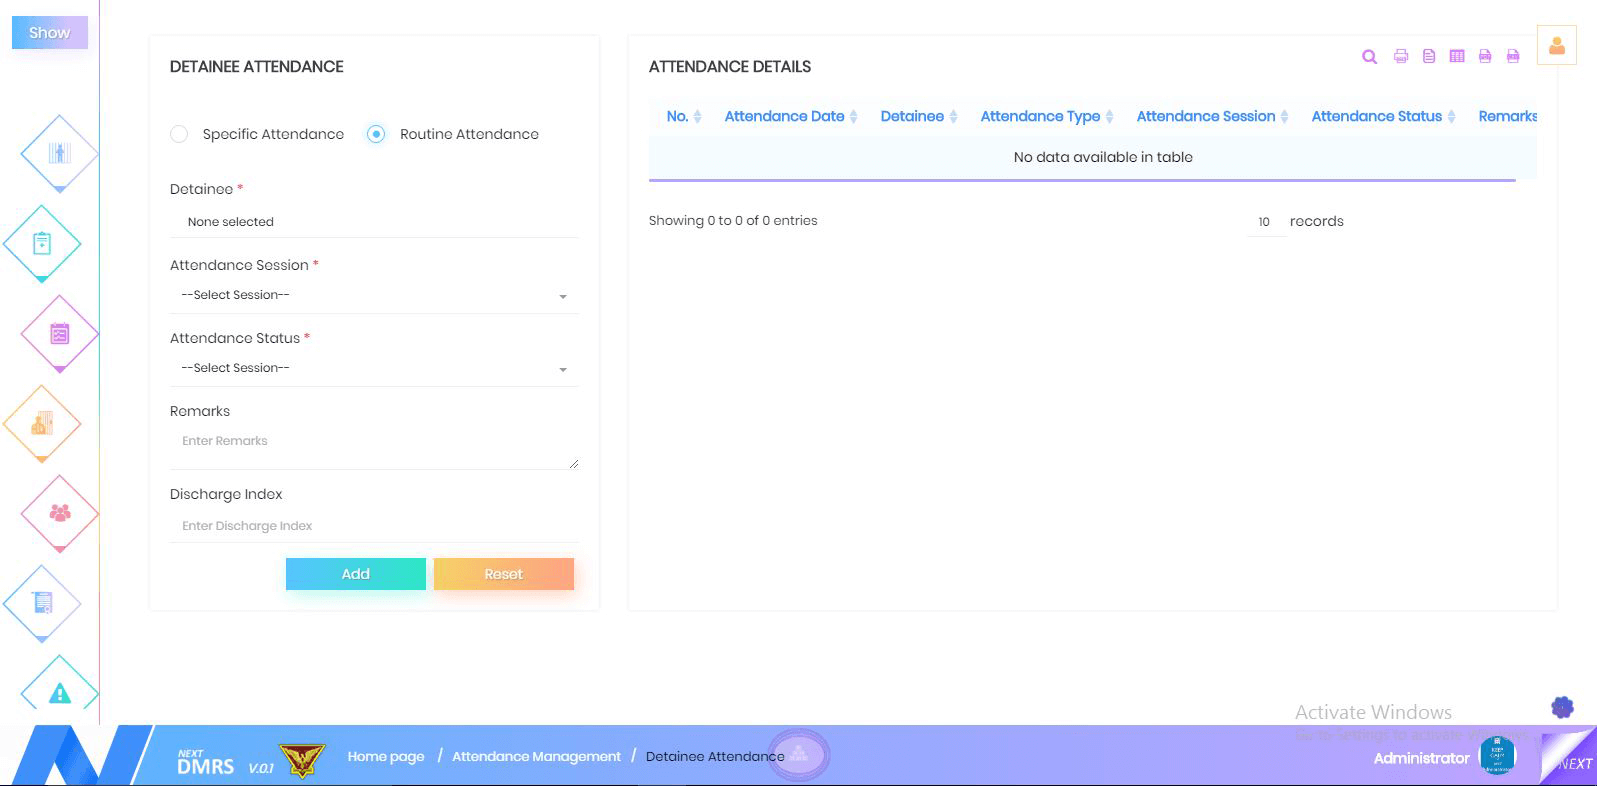
Task: Open the detainee behind bars sidebar module
Action: pyautogui.click(x=60, y=153)
